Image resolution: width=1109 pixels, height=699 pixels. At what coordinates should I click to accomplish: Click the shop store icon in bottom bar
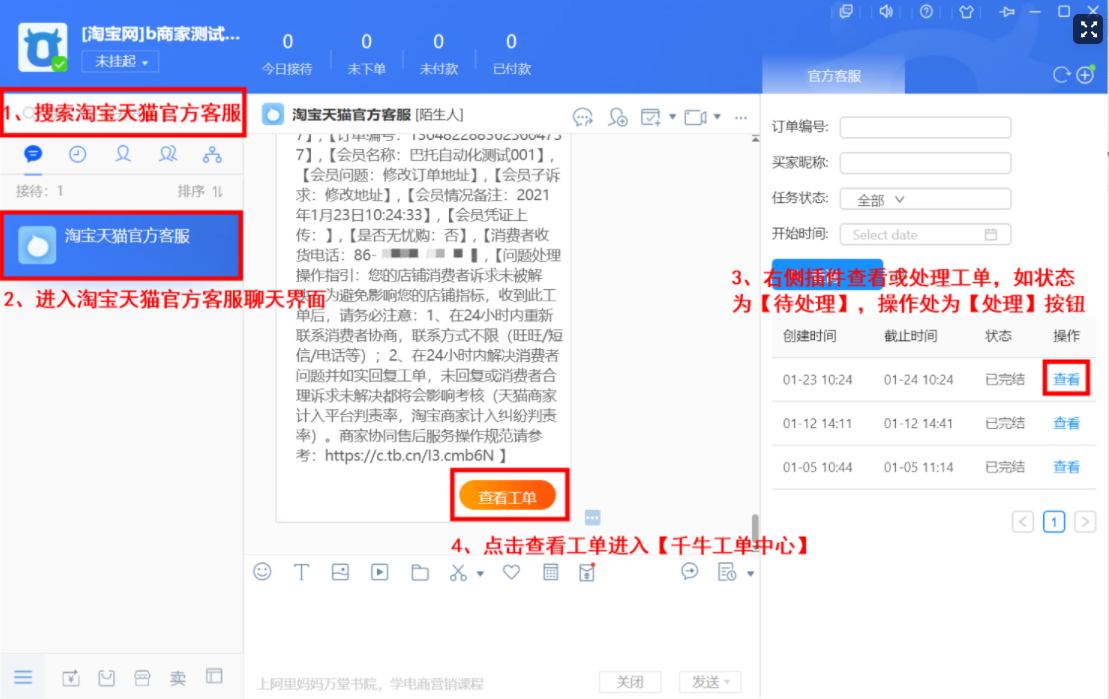[142, 678]
